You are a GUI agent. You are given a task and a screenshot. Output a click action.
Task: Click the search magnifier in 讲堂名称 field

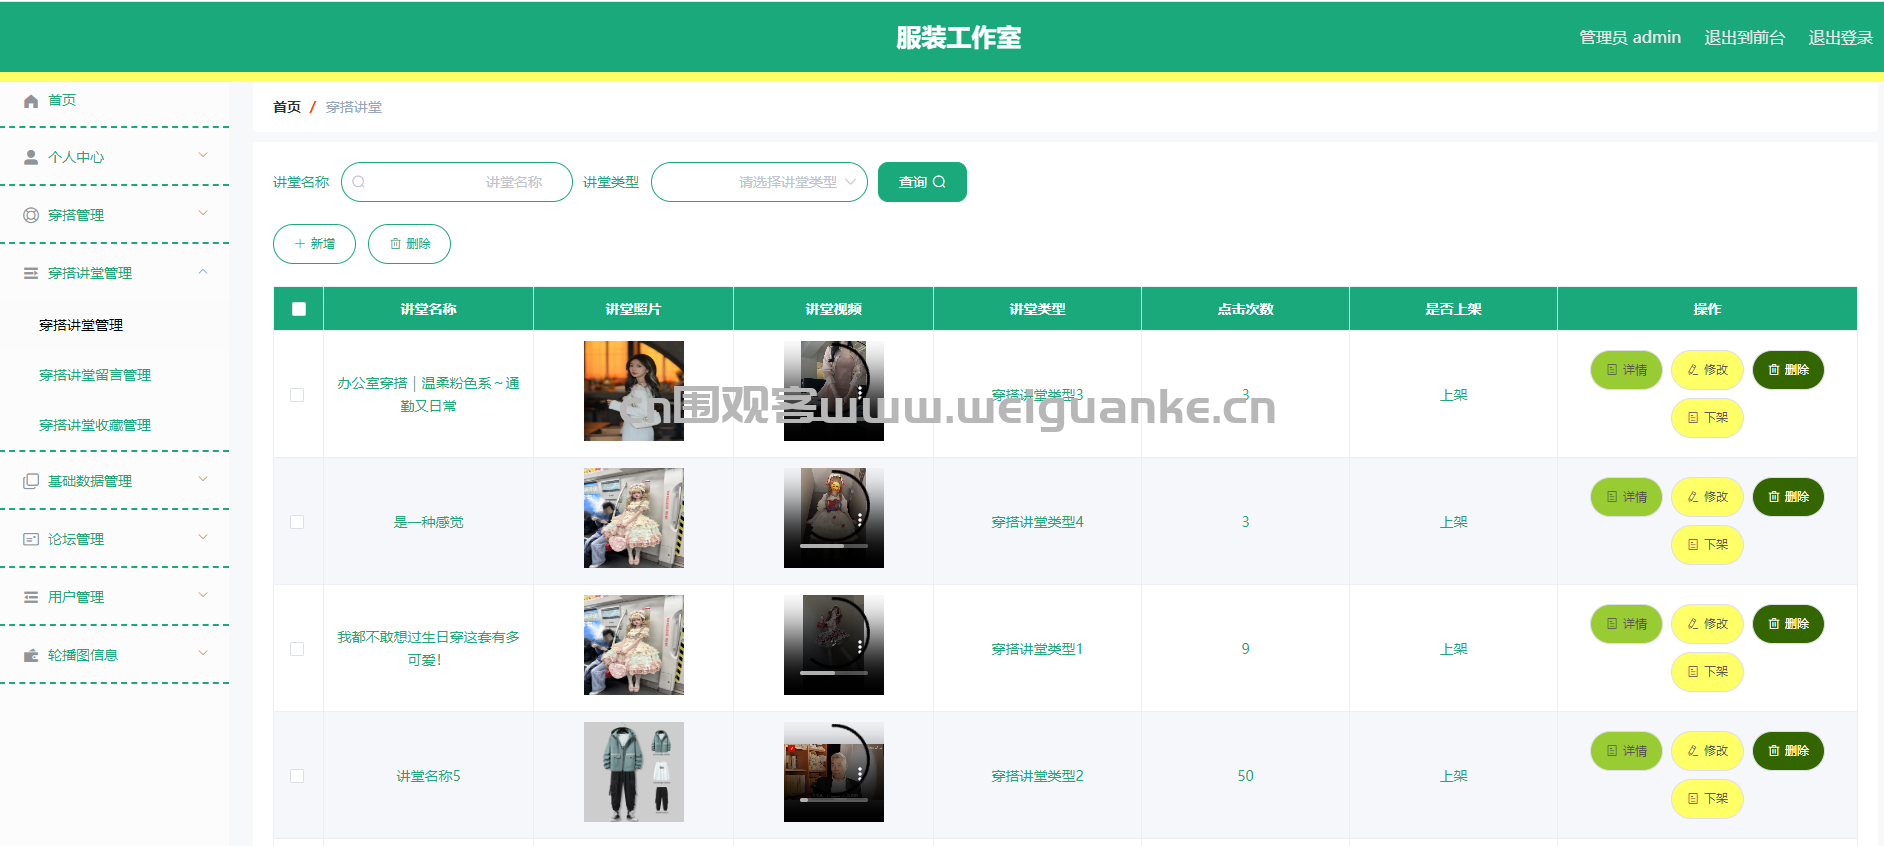(359, 182)
